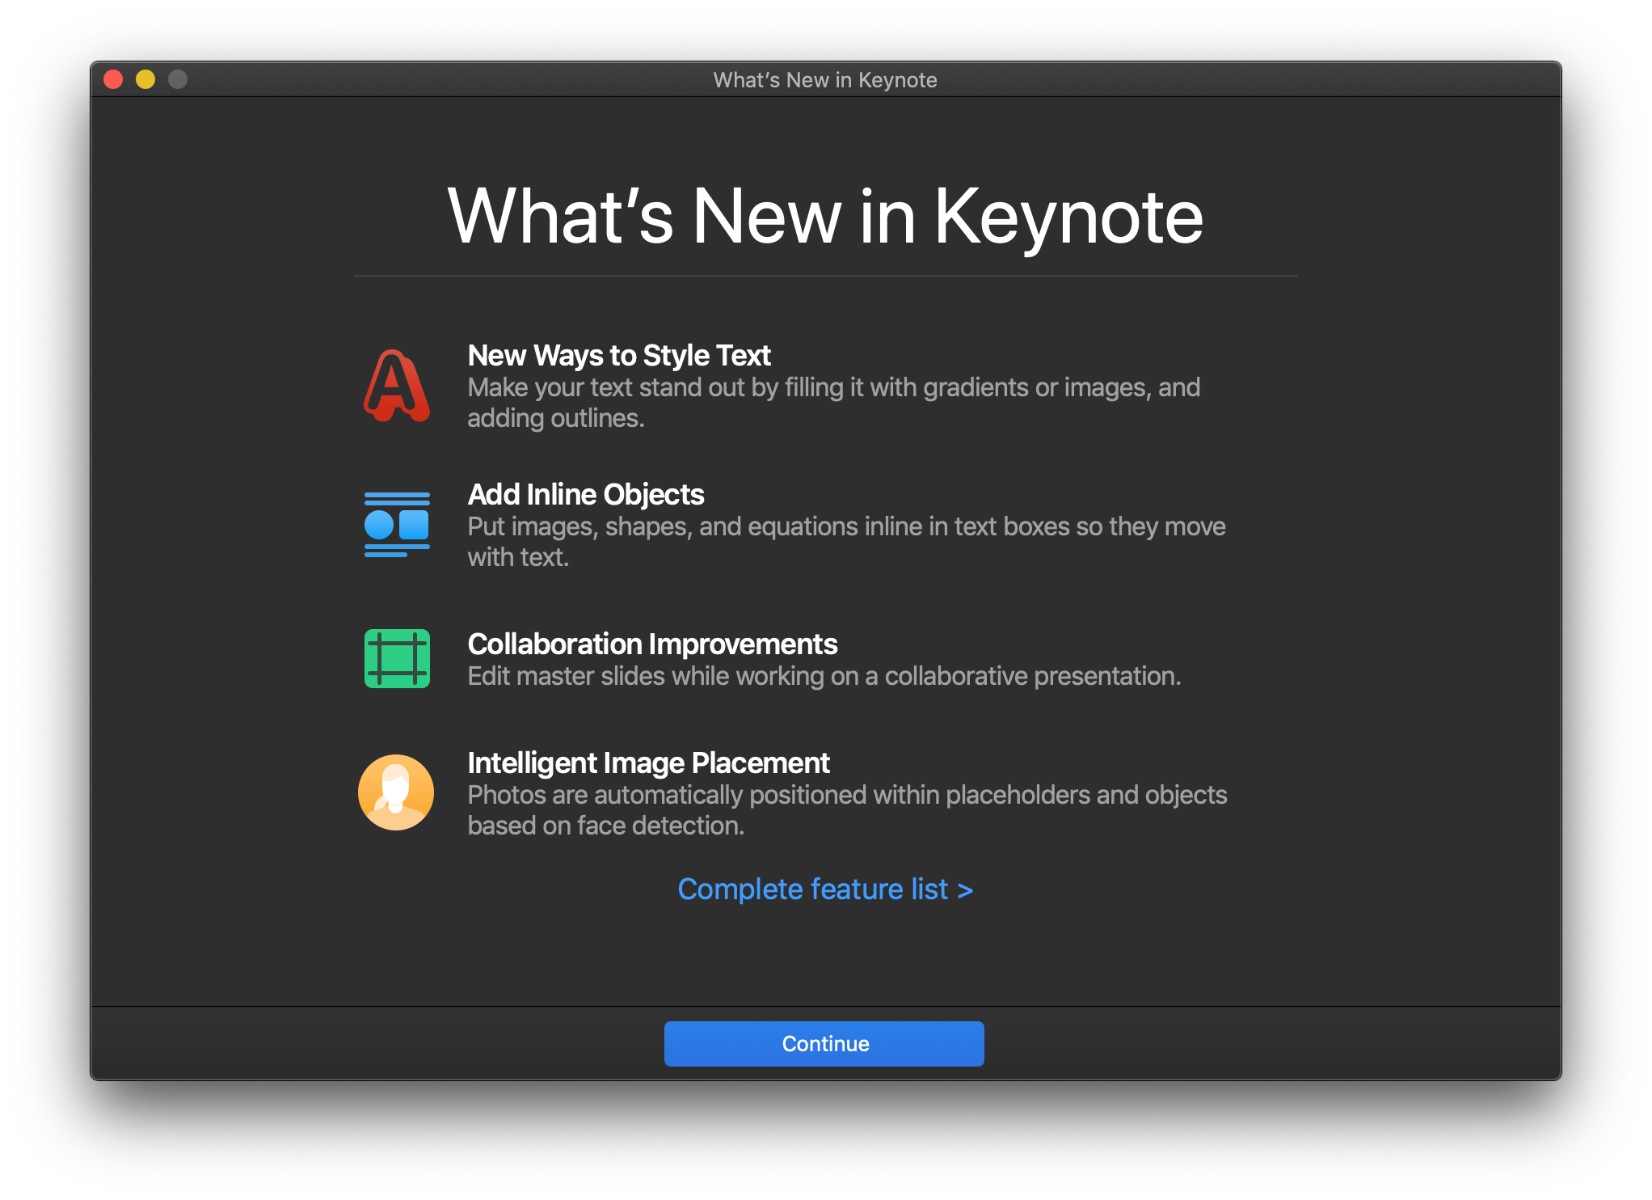This screenshot has height=1200, width=1652.
Task: Click the text about face detection positioning
Action: (848, 810)
